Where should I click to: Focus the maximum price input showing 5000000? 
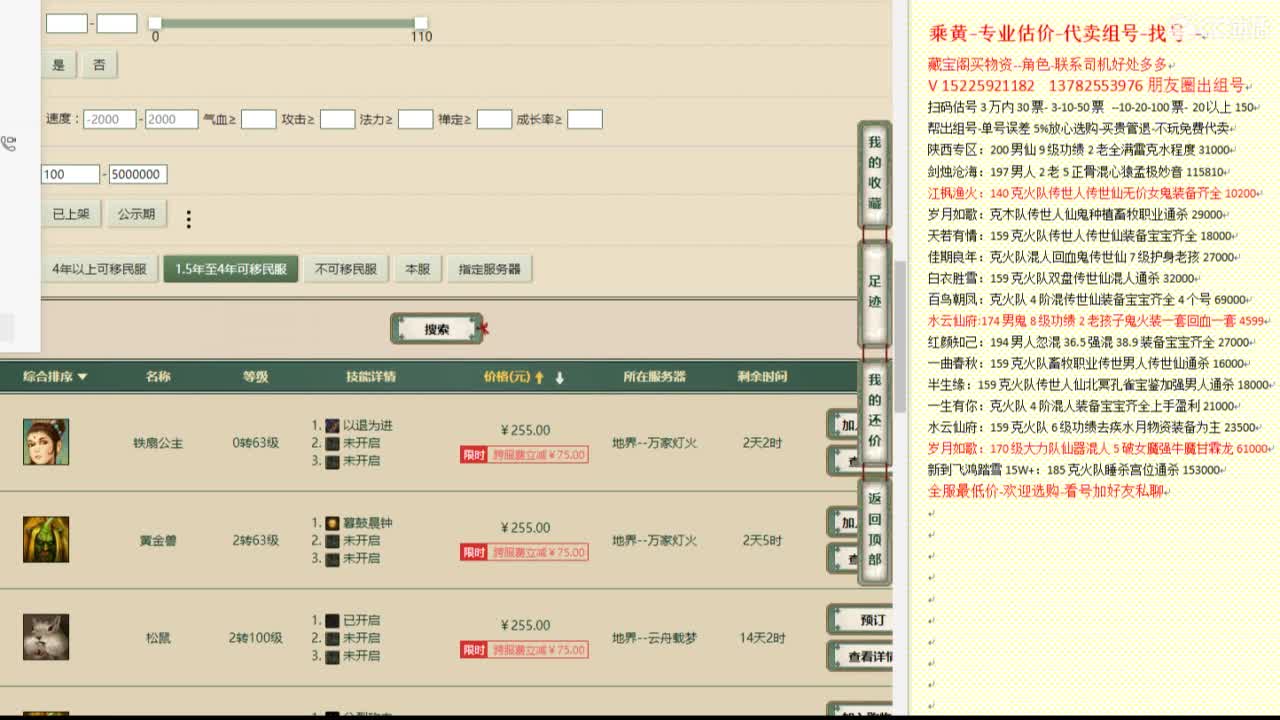pos(138,174)
